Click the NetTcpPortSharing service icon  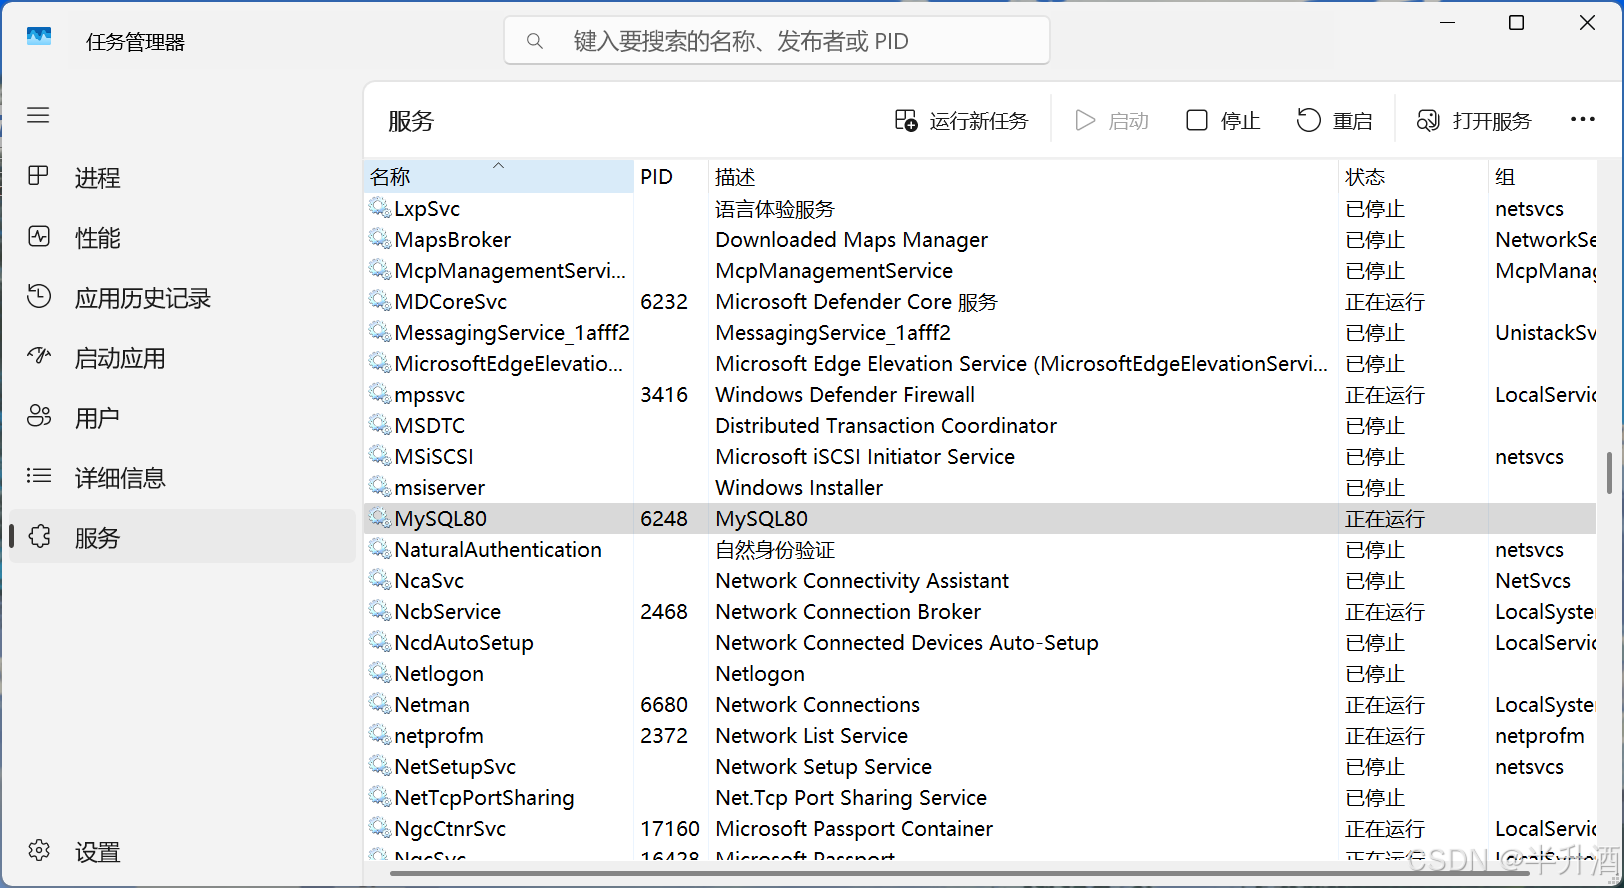coord(380,797)
